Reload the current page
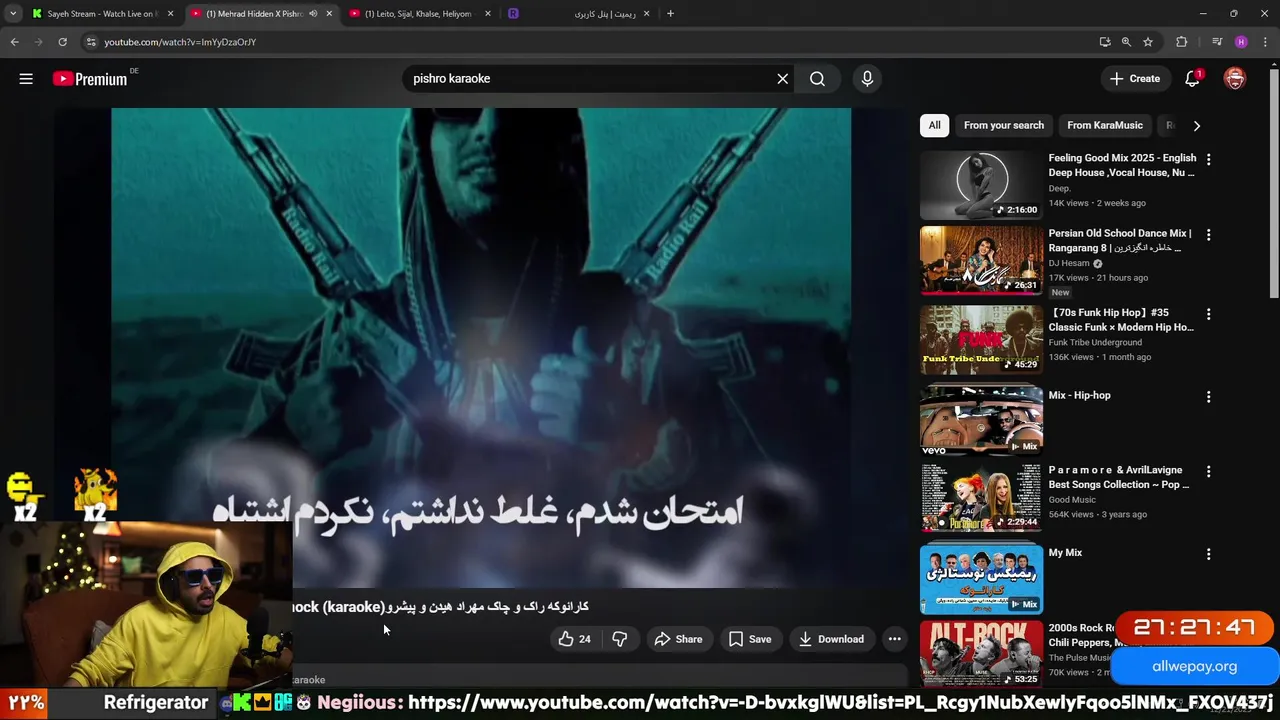This screenshot has height=720, width=1280. (62, 42)
